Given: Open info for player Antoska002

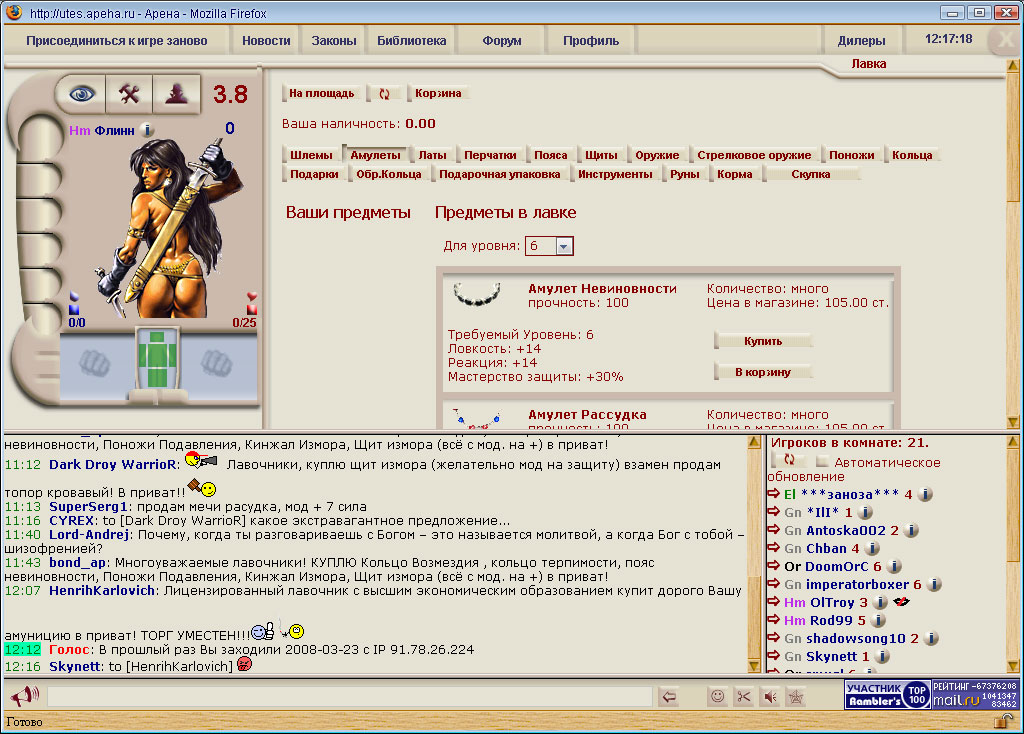Looking at the screenshot, I should tap(912, 530).
